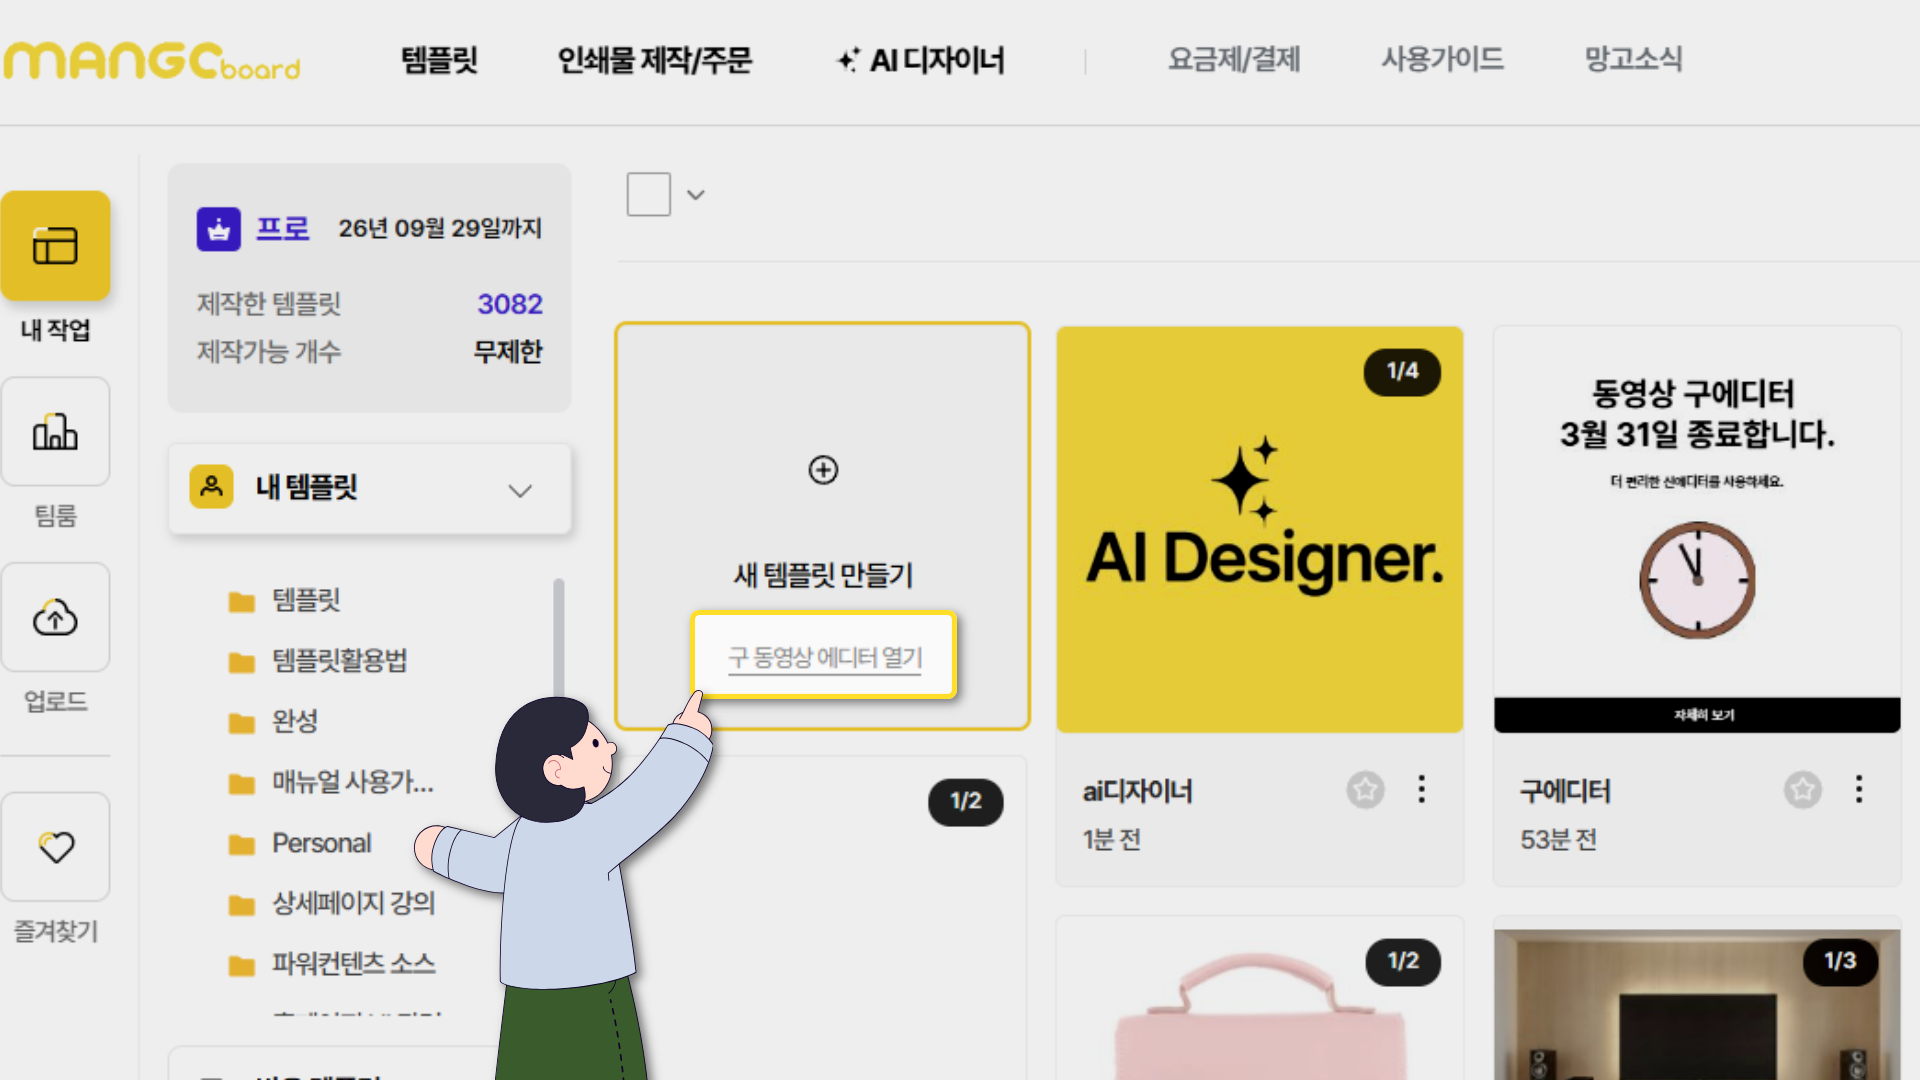The height and width of the screenshot is (1080, 1920).
Task: Open the 요금제/결제 menu
Action: point(1234,59)
